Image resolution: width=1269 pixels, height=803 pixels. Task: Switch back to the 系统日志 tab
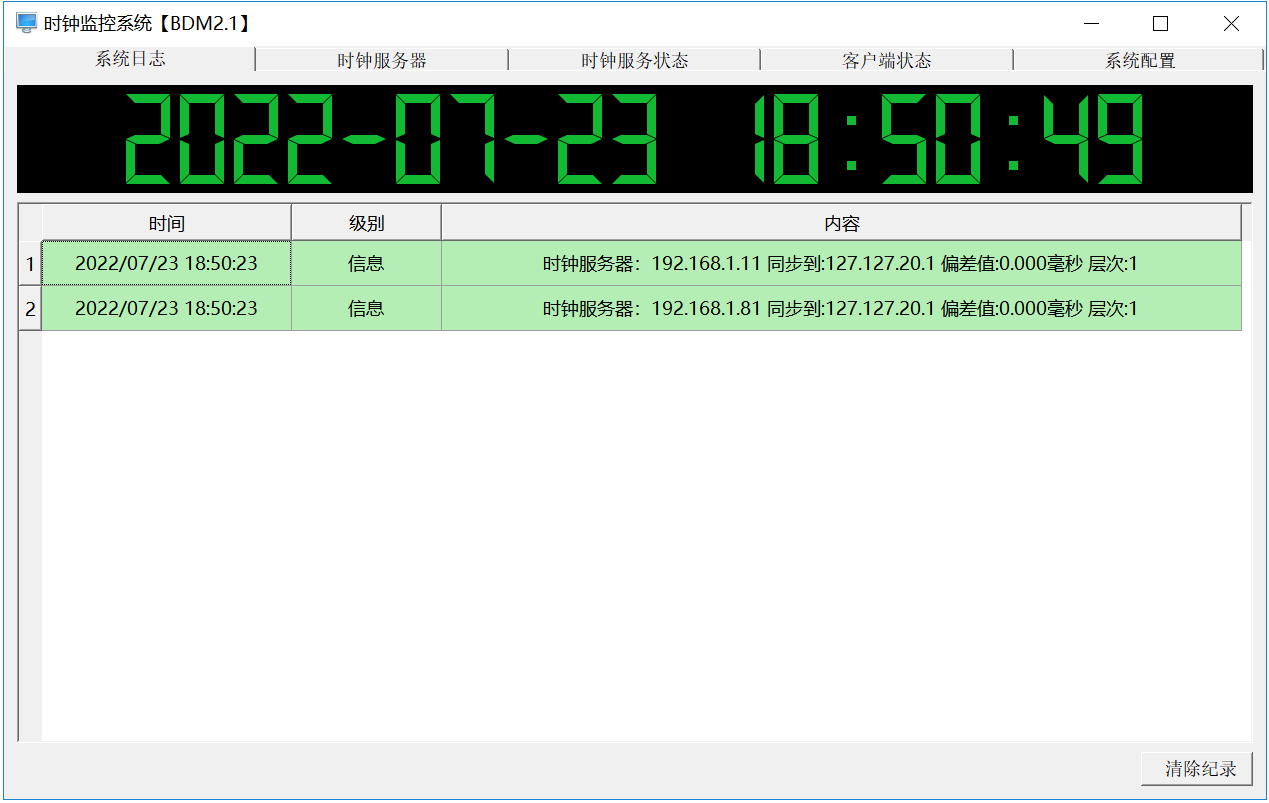point(130,60)
